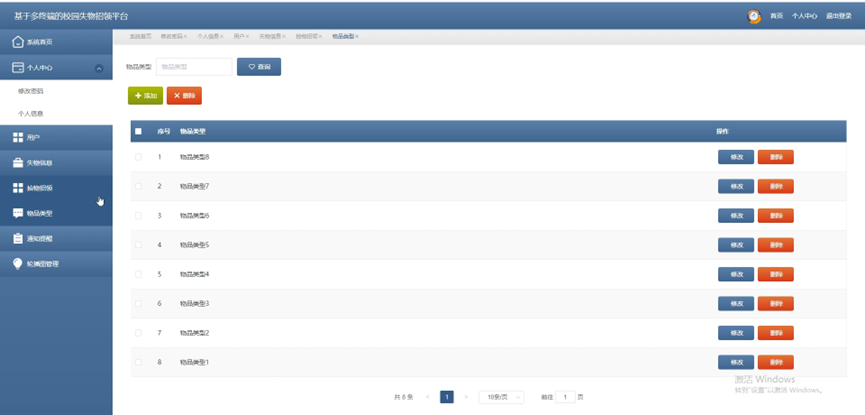Check the box for row 物品类型5
Viewport: 865px width, 415px height.
coord(138,245)
